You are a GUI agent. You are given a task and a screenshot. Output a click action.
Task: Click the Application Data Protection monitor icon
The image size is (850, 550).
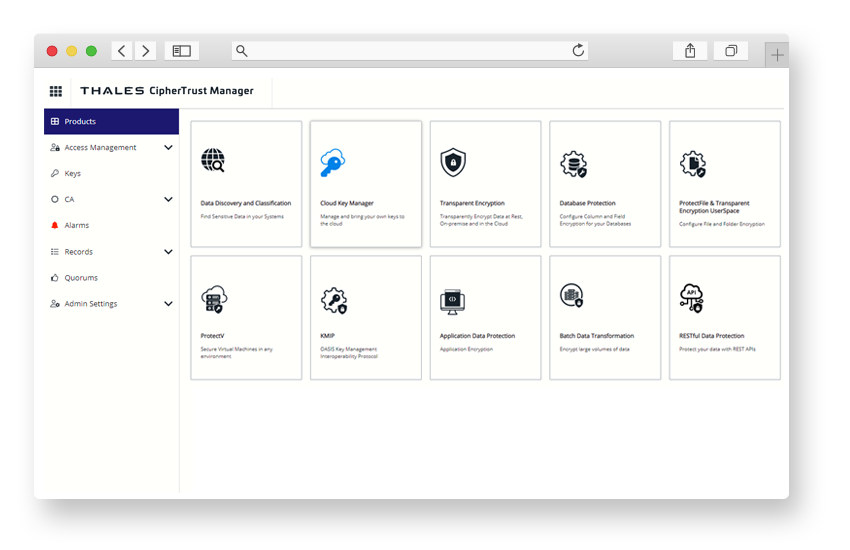pyautogui.click(x=452, y=302)
